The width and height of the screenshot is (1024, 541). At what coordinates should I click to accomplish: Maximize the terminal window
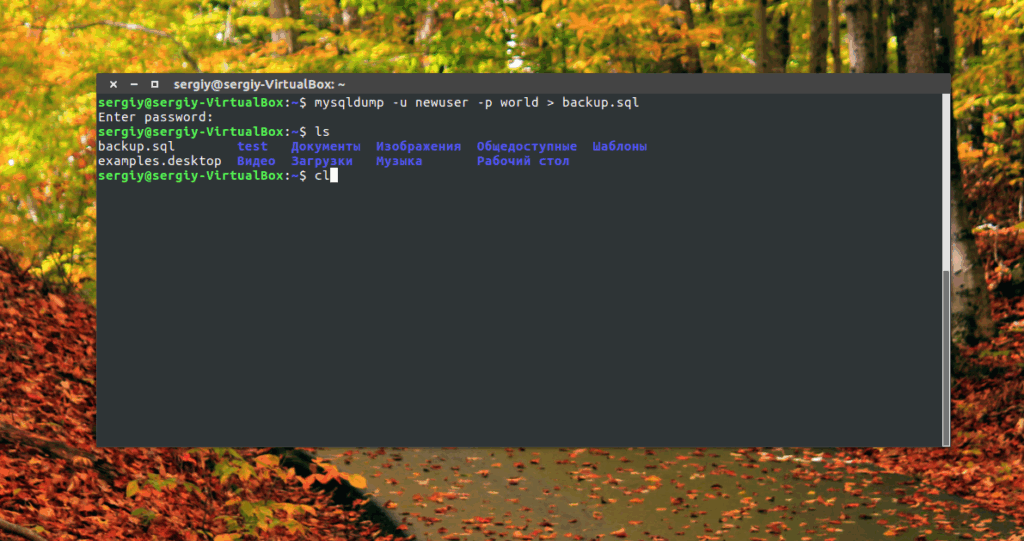(155, 84)
